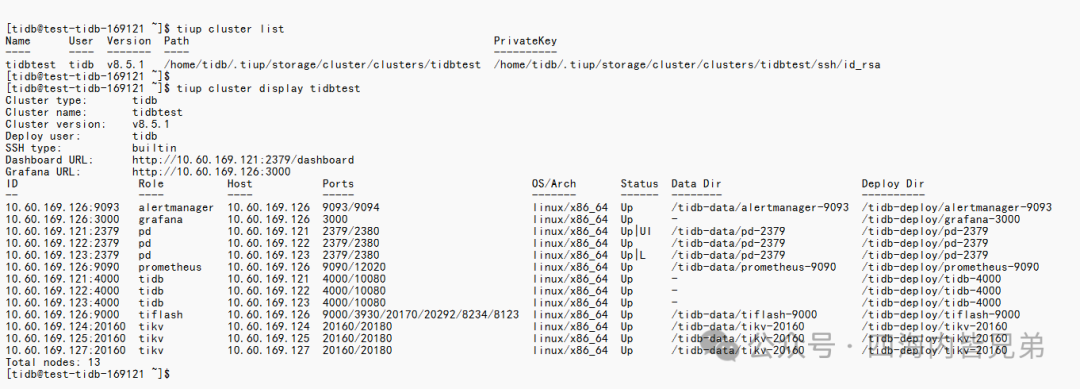
Task: Click the 'Up|L' status of pd leader
Action: 633,255
